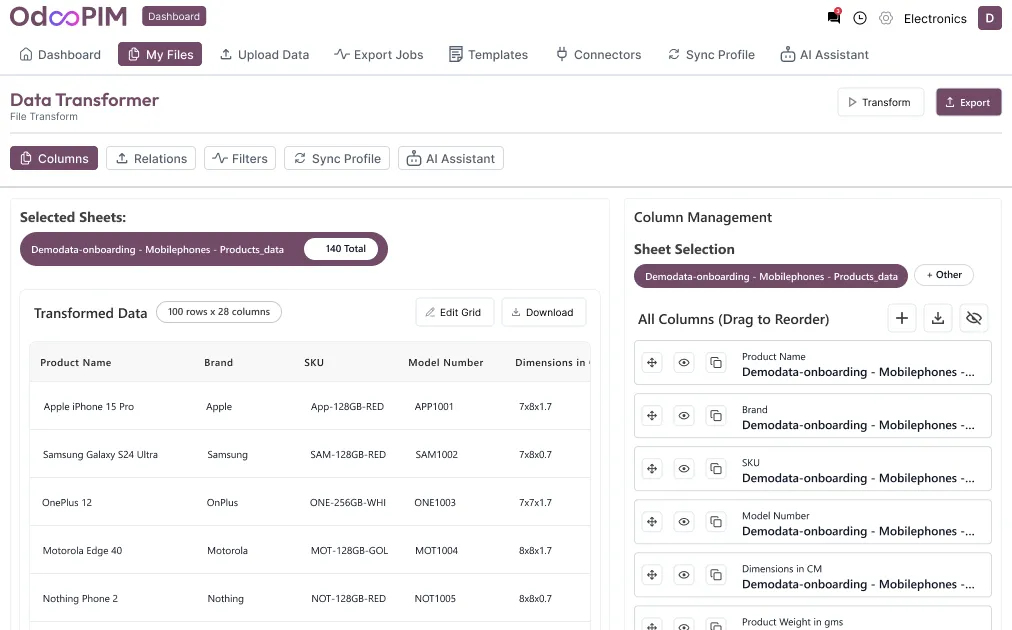This screenshot has width=1012, height=630.
Task: Click the hide all columns icon
Action: point(974,318)
